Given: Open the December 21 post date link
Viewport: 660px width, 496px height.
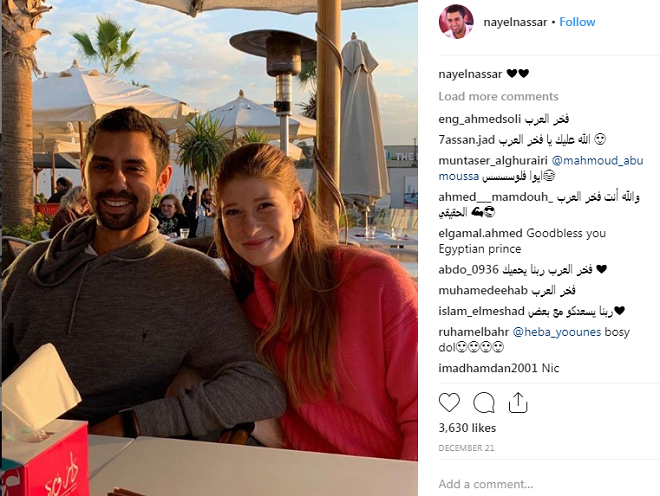Looking at the screenshot, I should pyautogui.click(x=466, y=448).
